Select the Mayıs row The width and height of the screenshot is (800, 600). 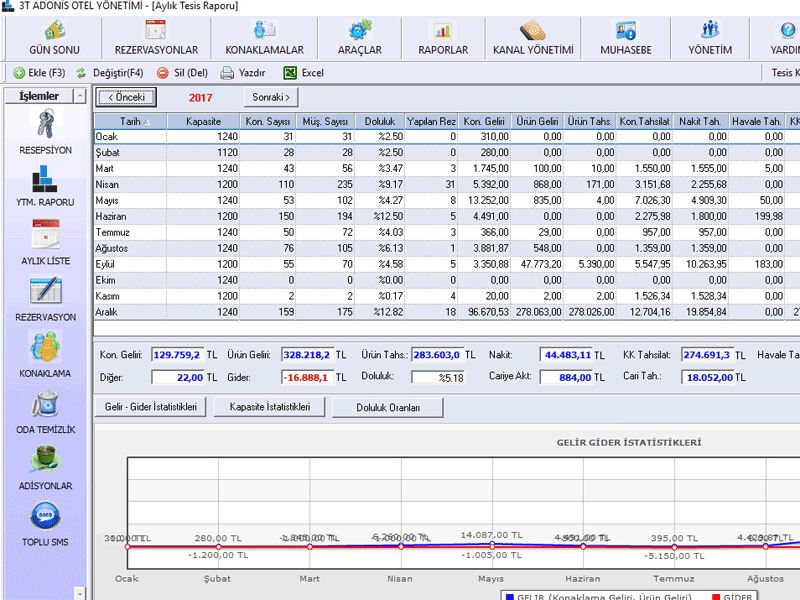(447, 201)
